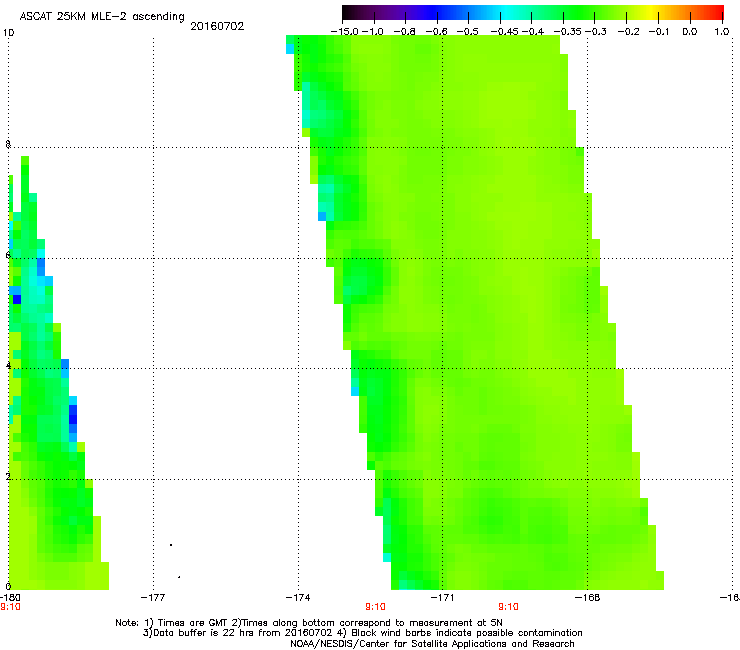Screen dimensions: 740x650
Task: Select the 20160702 date beside the title
Action: click(217, 26)
